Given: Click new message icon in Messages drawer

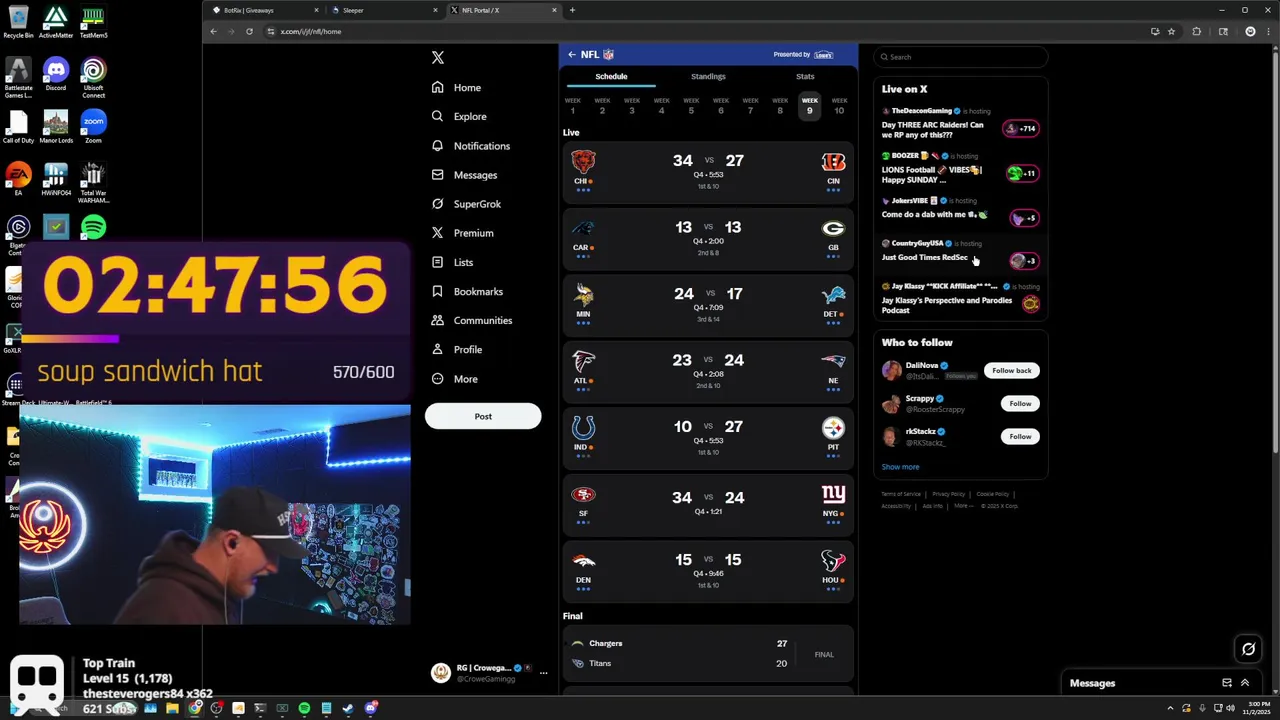Looking at the screenshot, I should click(x=1227, y=683).
